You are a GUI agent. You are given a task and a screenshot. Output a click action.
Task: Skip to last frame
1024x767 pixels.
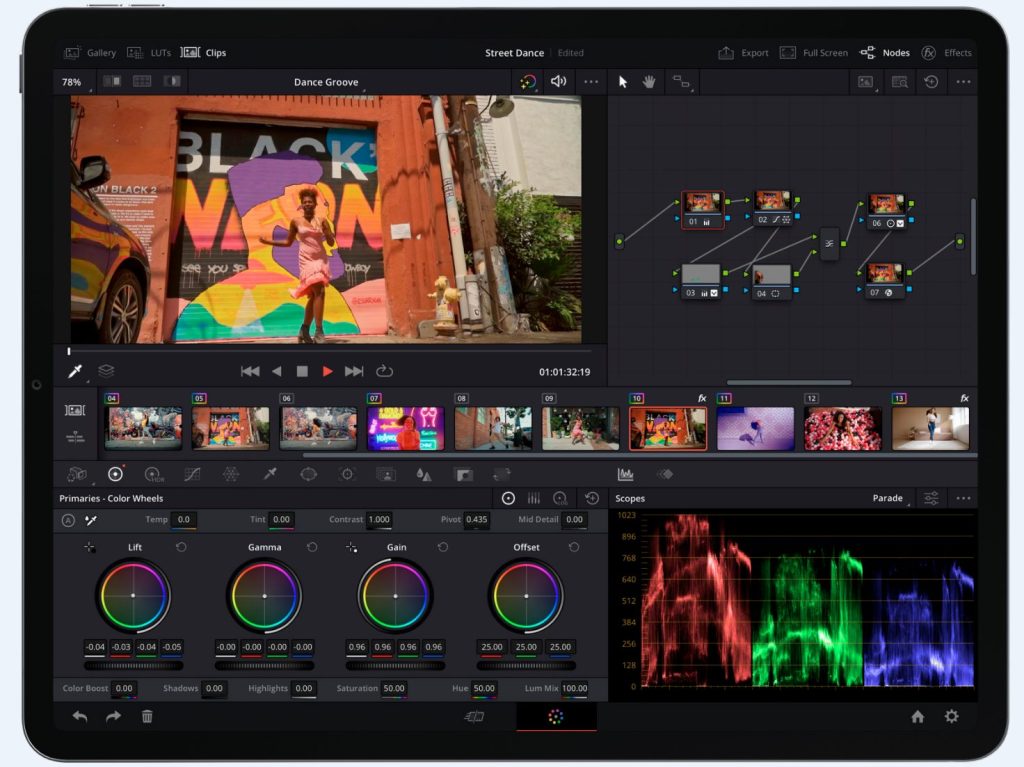354,371
